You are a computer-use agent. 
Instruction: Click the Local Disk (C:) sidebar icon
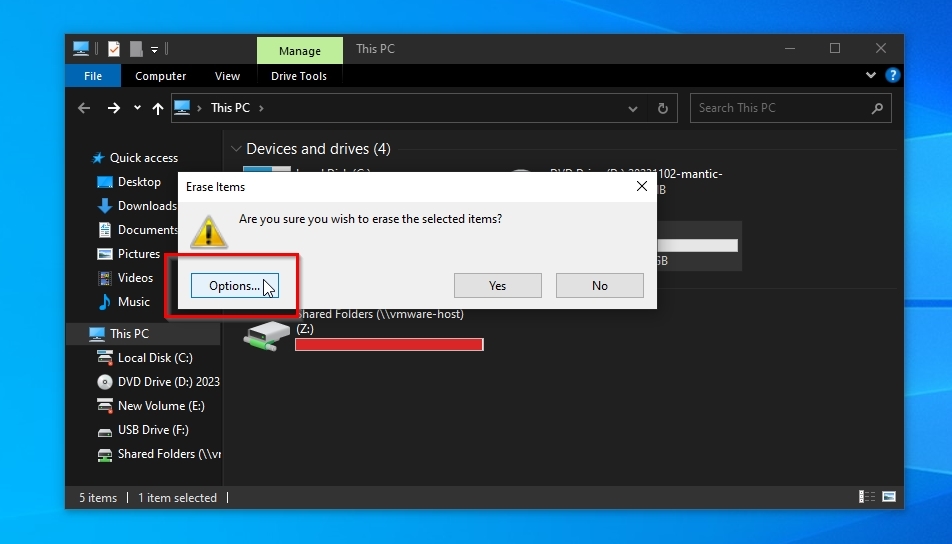(105, 358)
